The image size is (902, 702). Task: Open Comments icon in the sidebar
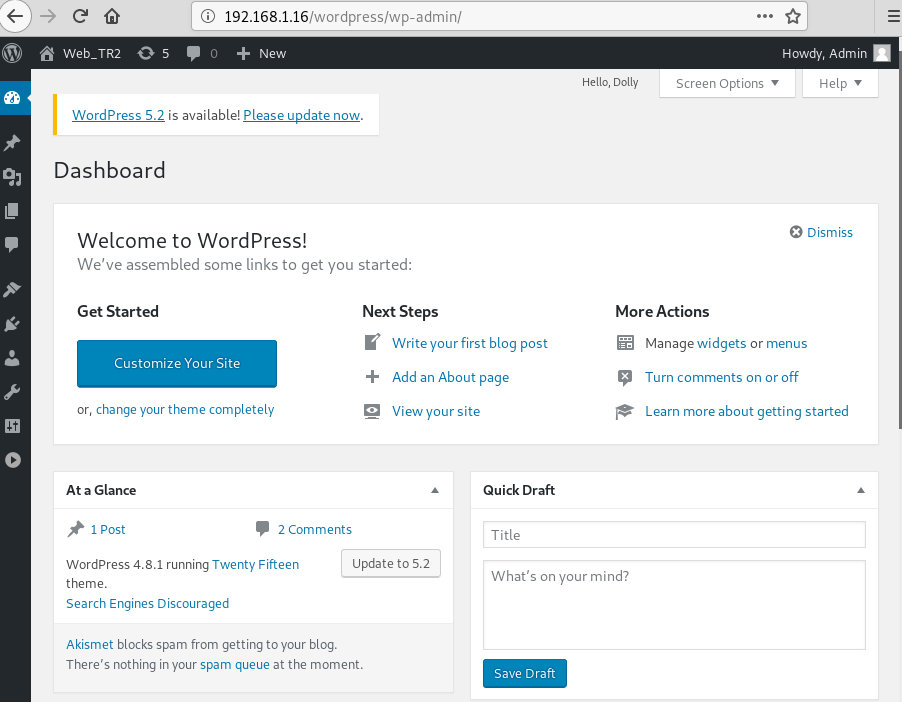point(12,245)
